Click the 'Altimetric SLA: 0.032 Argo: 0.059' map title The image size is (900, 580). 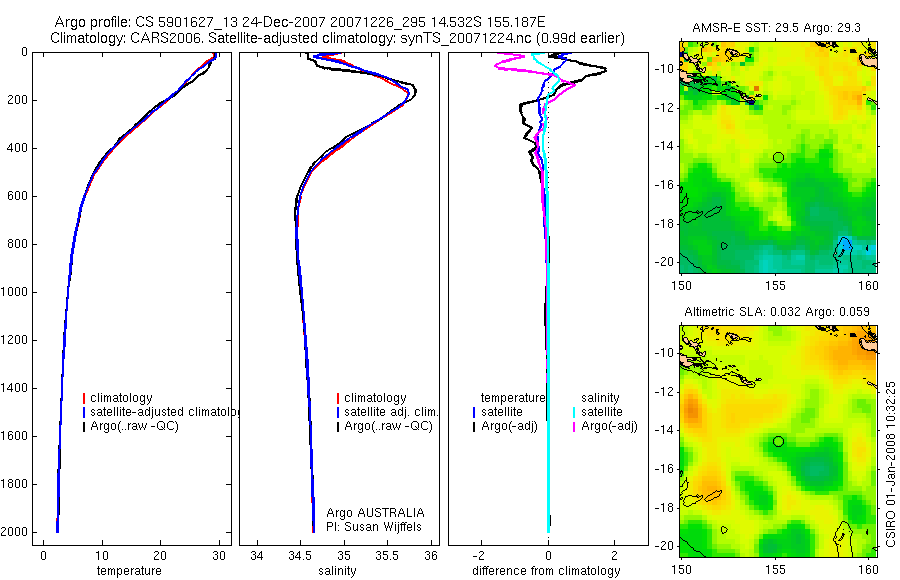[x=777, y=312]
